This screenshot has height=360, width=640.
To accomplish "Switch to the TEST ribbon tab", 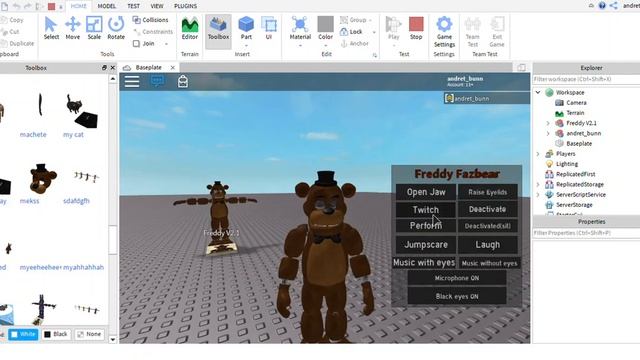I will tap(133, 6).
